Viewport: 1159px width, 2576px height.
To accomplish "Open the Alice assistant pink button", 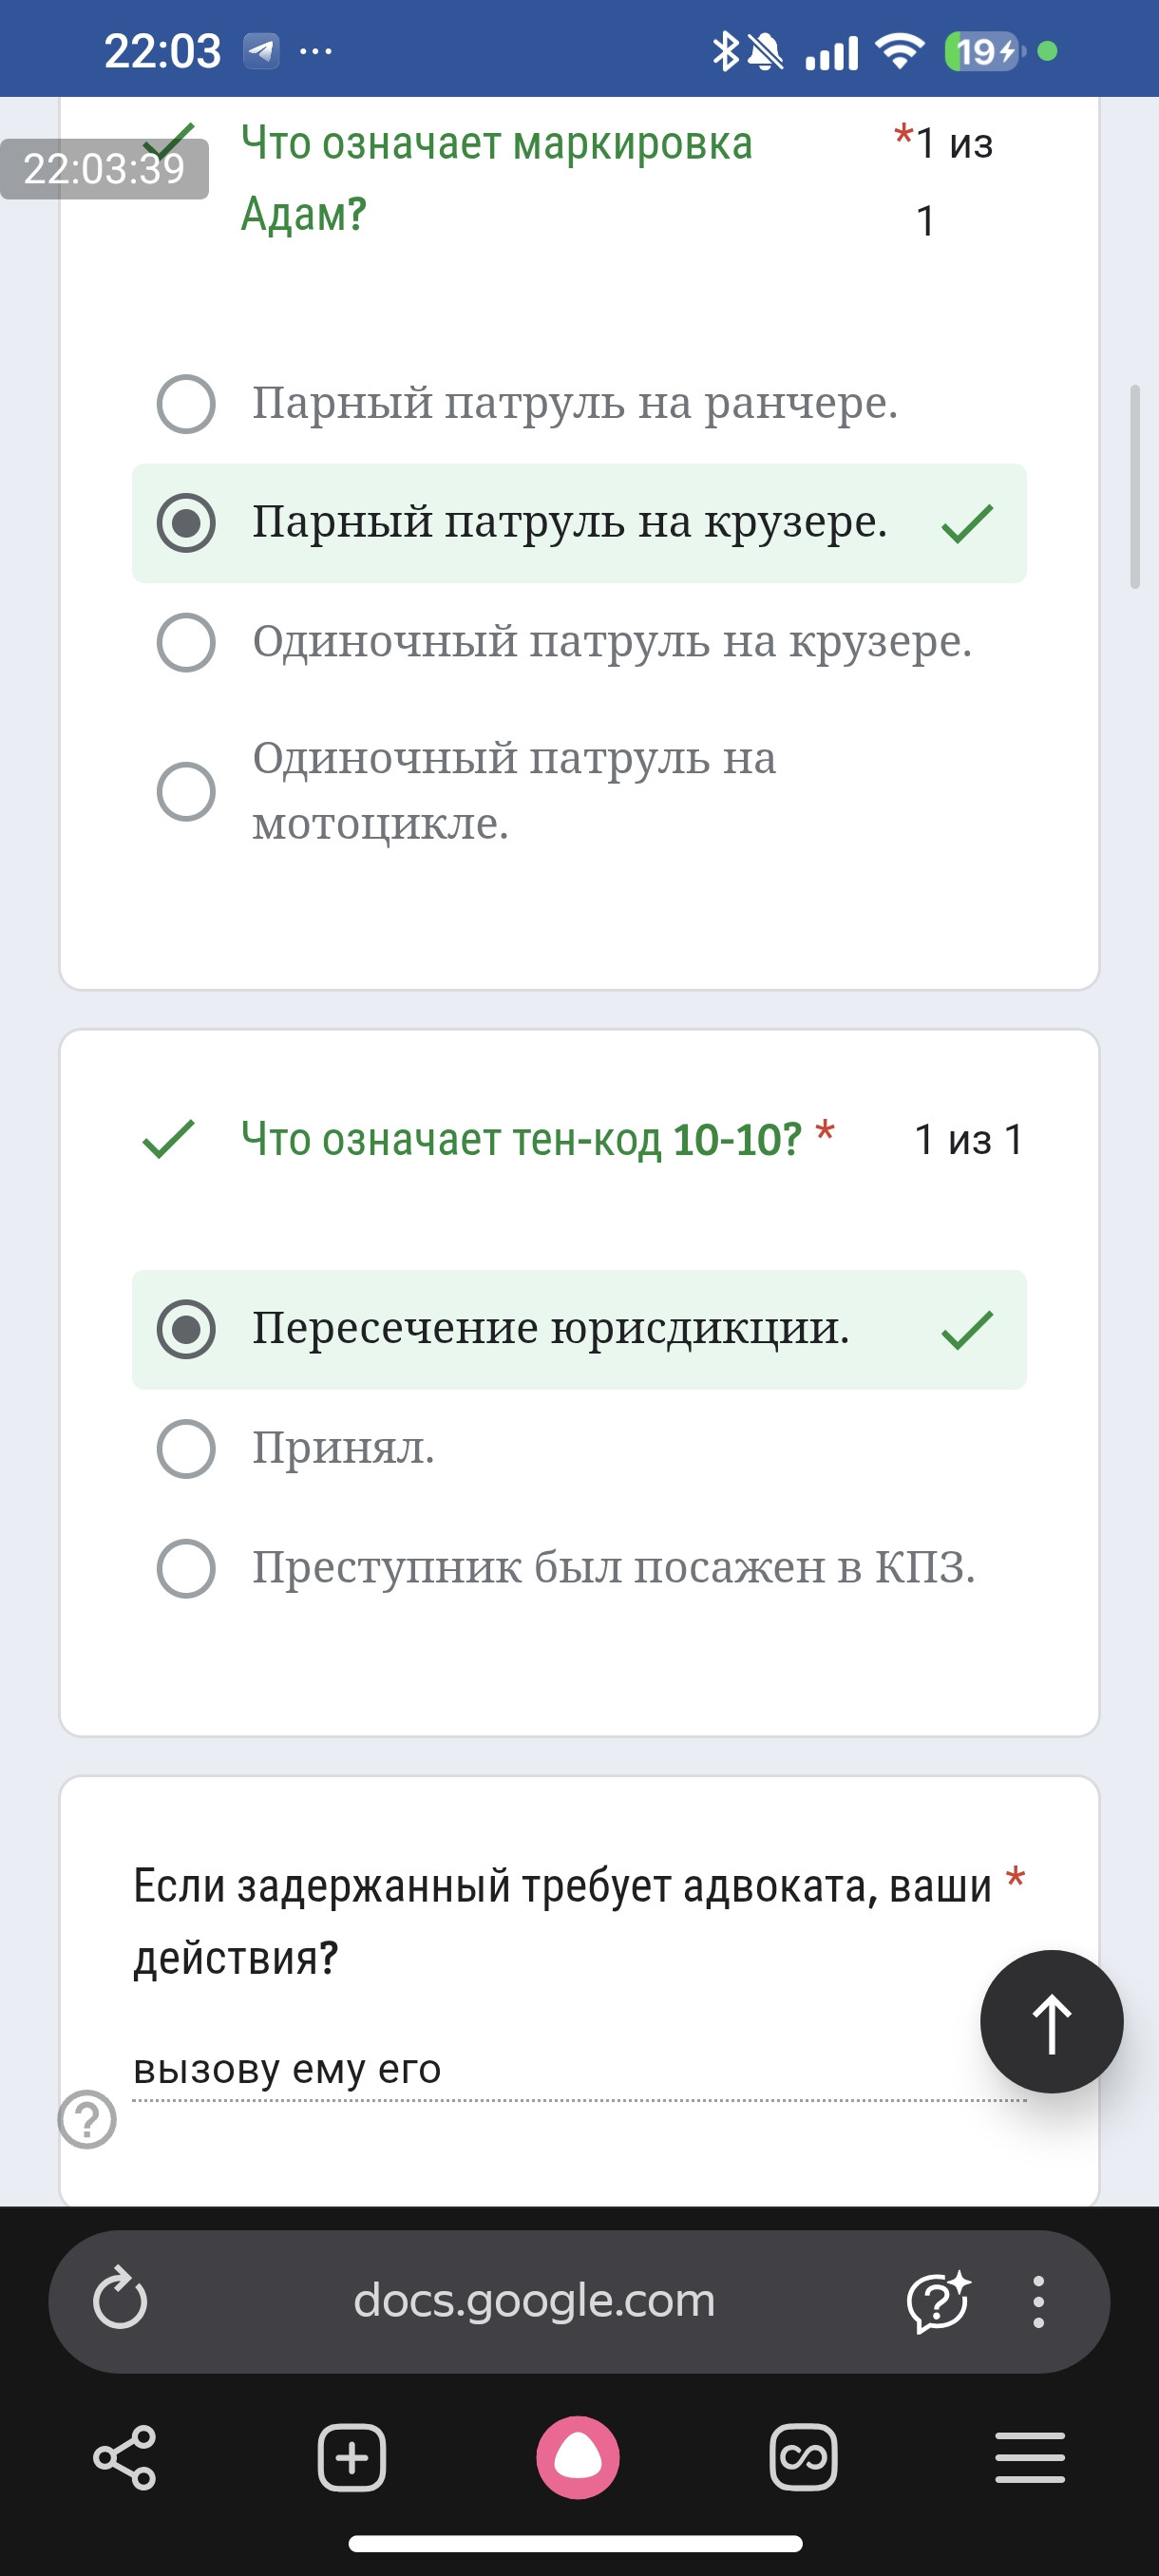I will (578, 2457).
